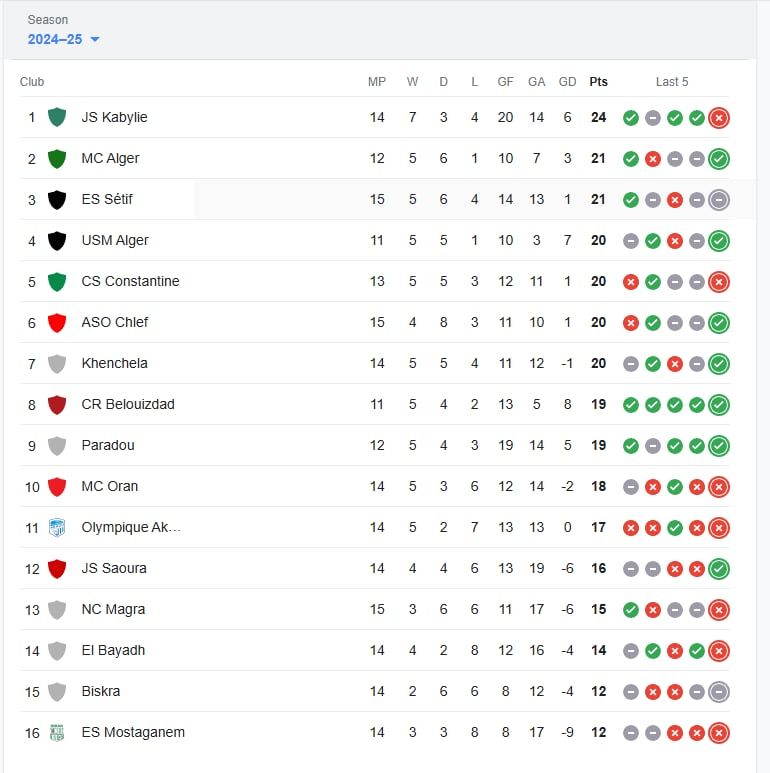Open the USM Alger team link
Image resolution: width=770 pixels, height=773 pixels.
click(x=115, y=240)
